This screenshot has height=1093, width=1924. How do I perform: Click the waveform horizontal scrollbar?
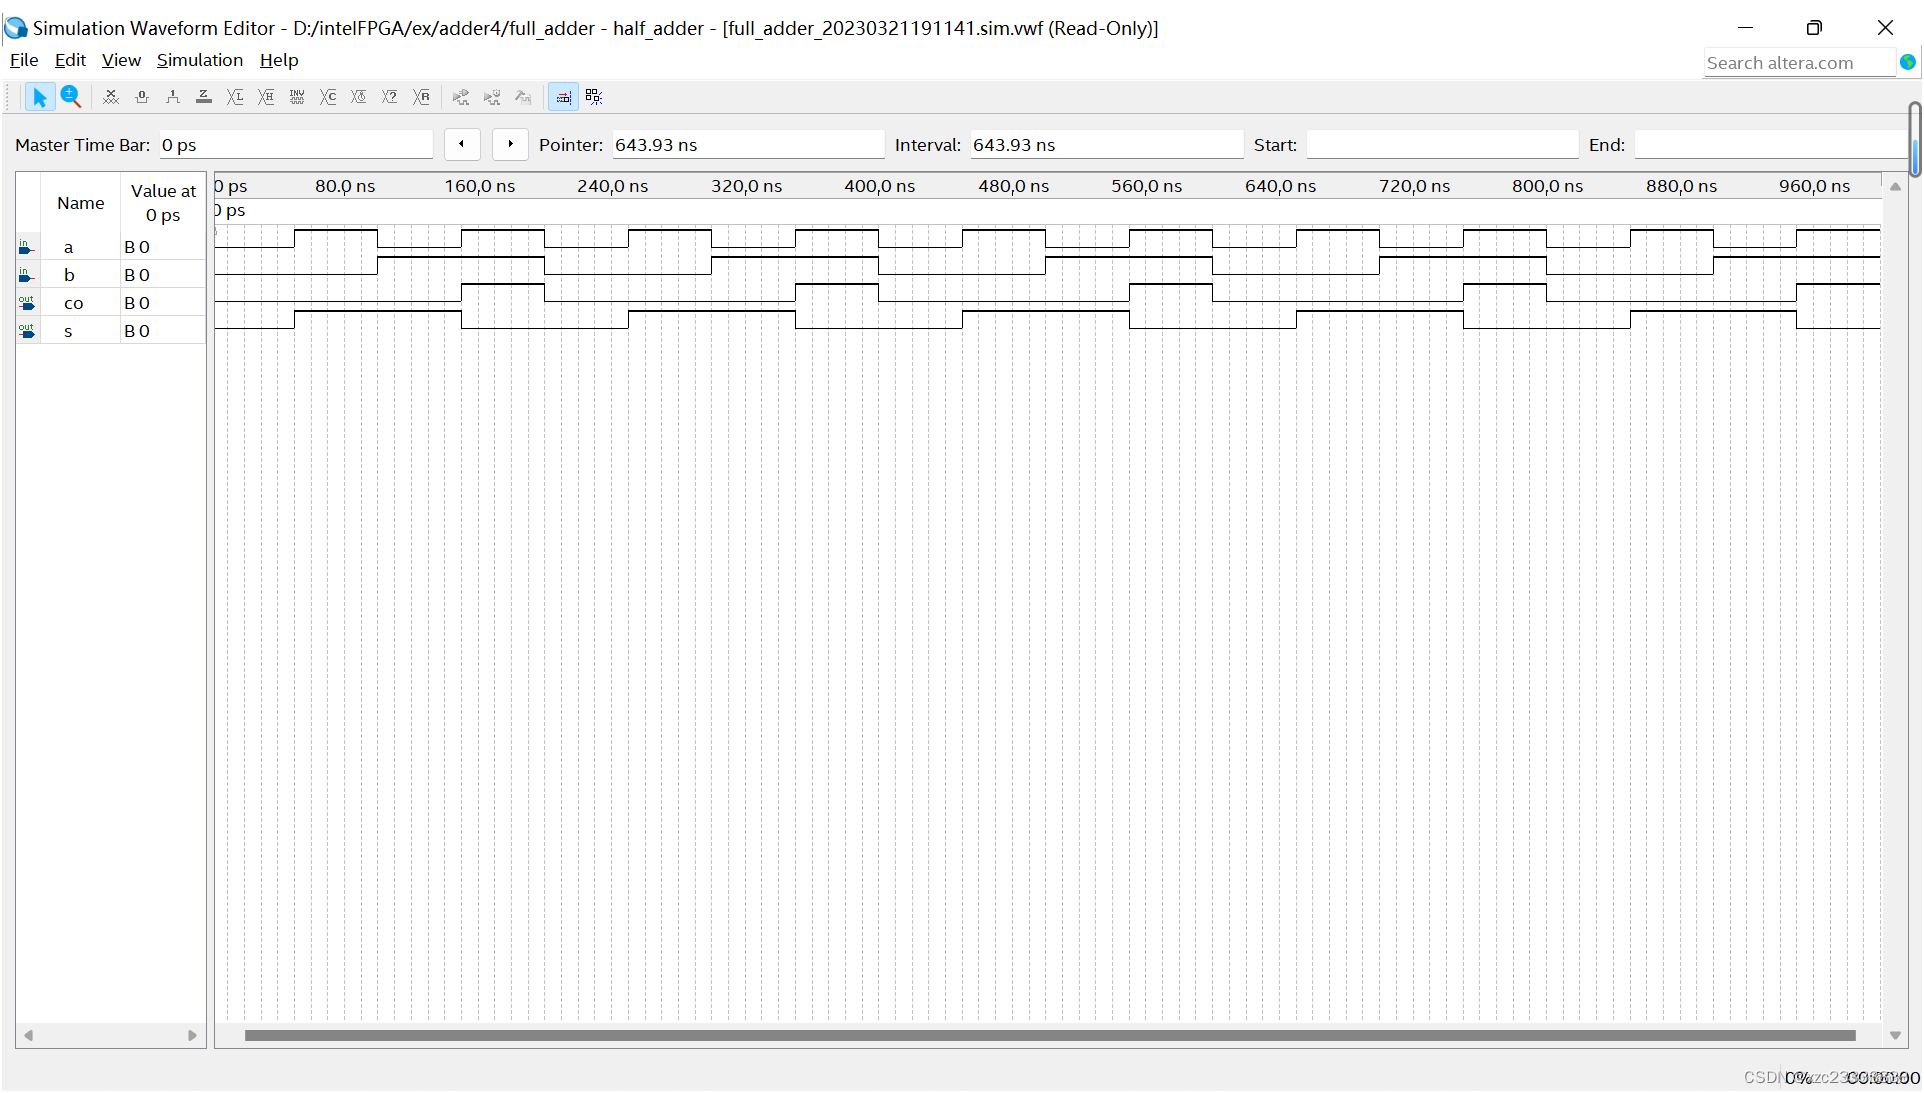[x=1050, y=1036]
